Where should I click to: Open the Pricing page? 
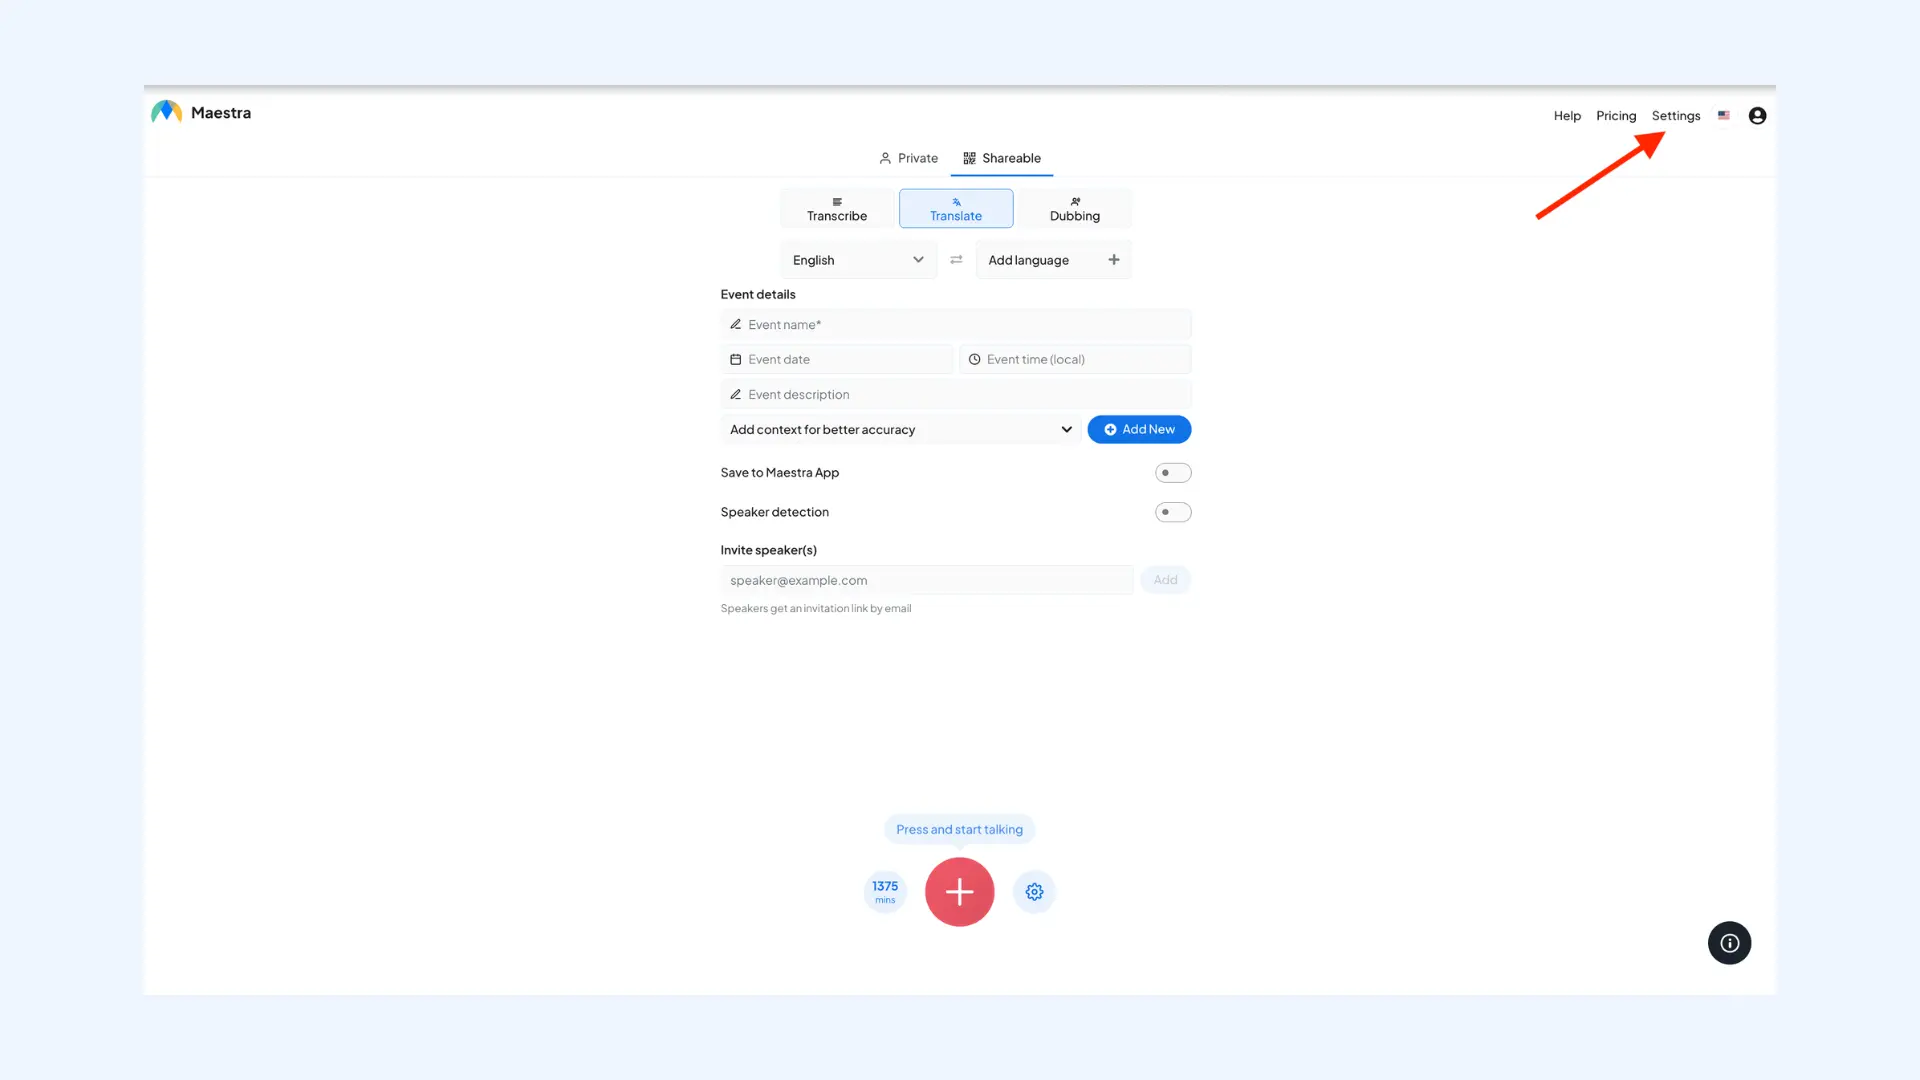click(1616, 115)
